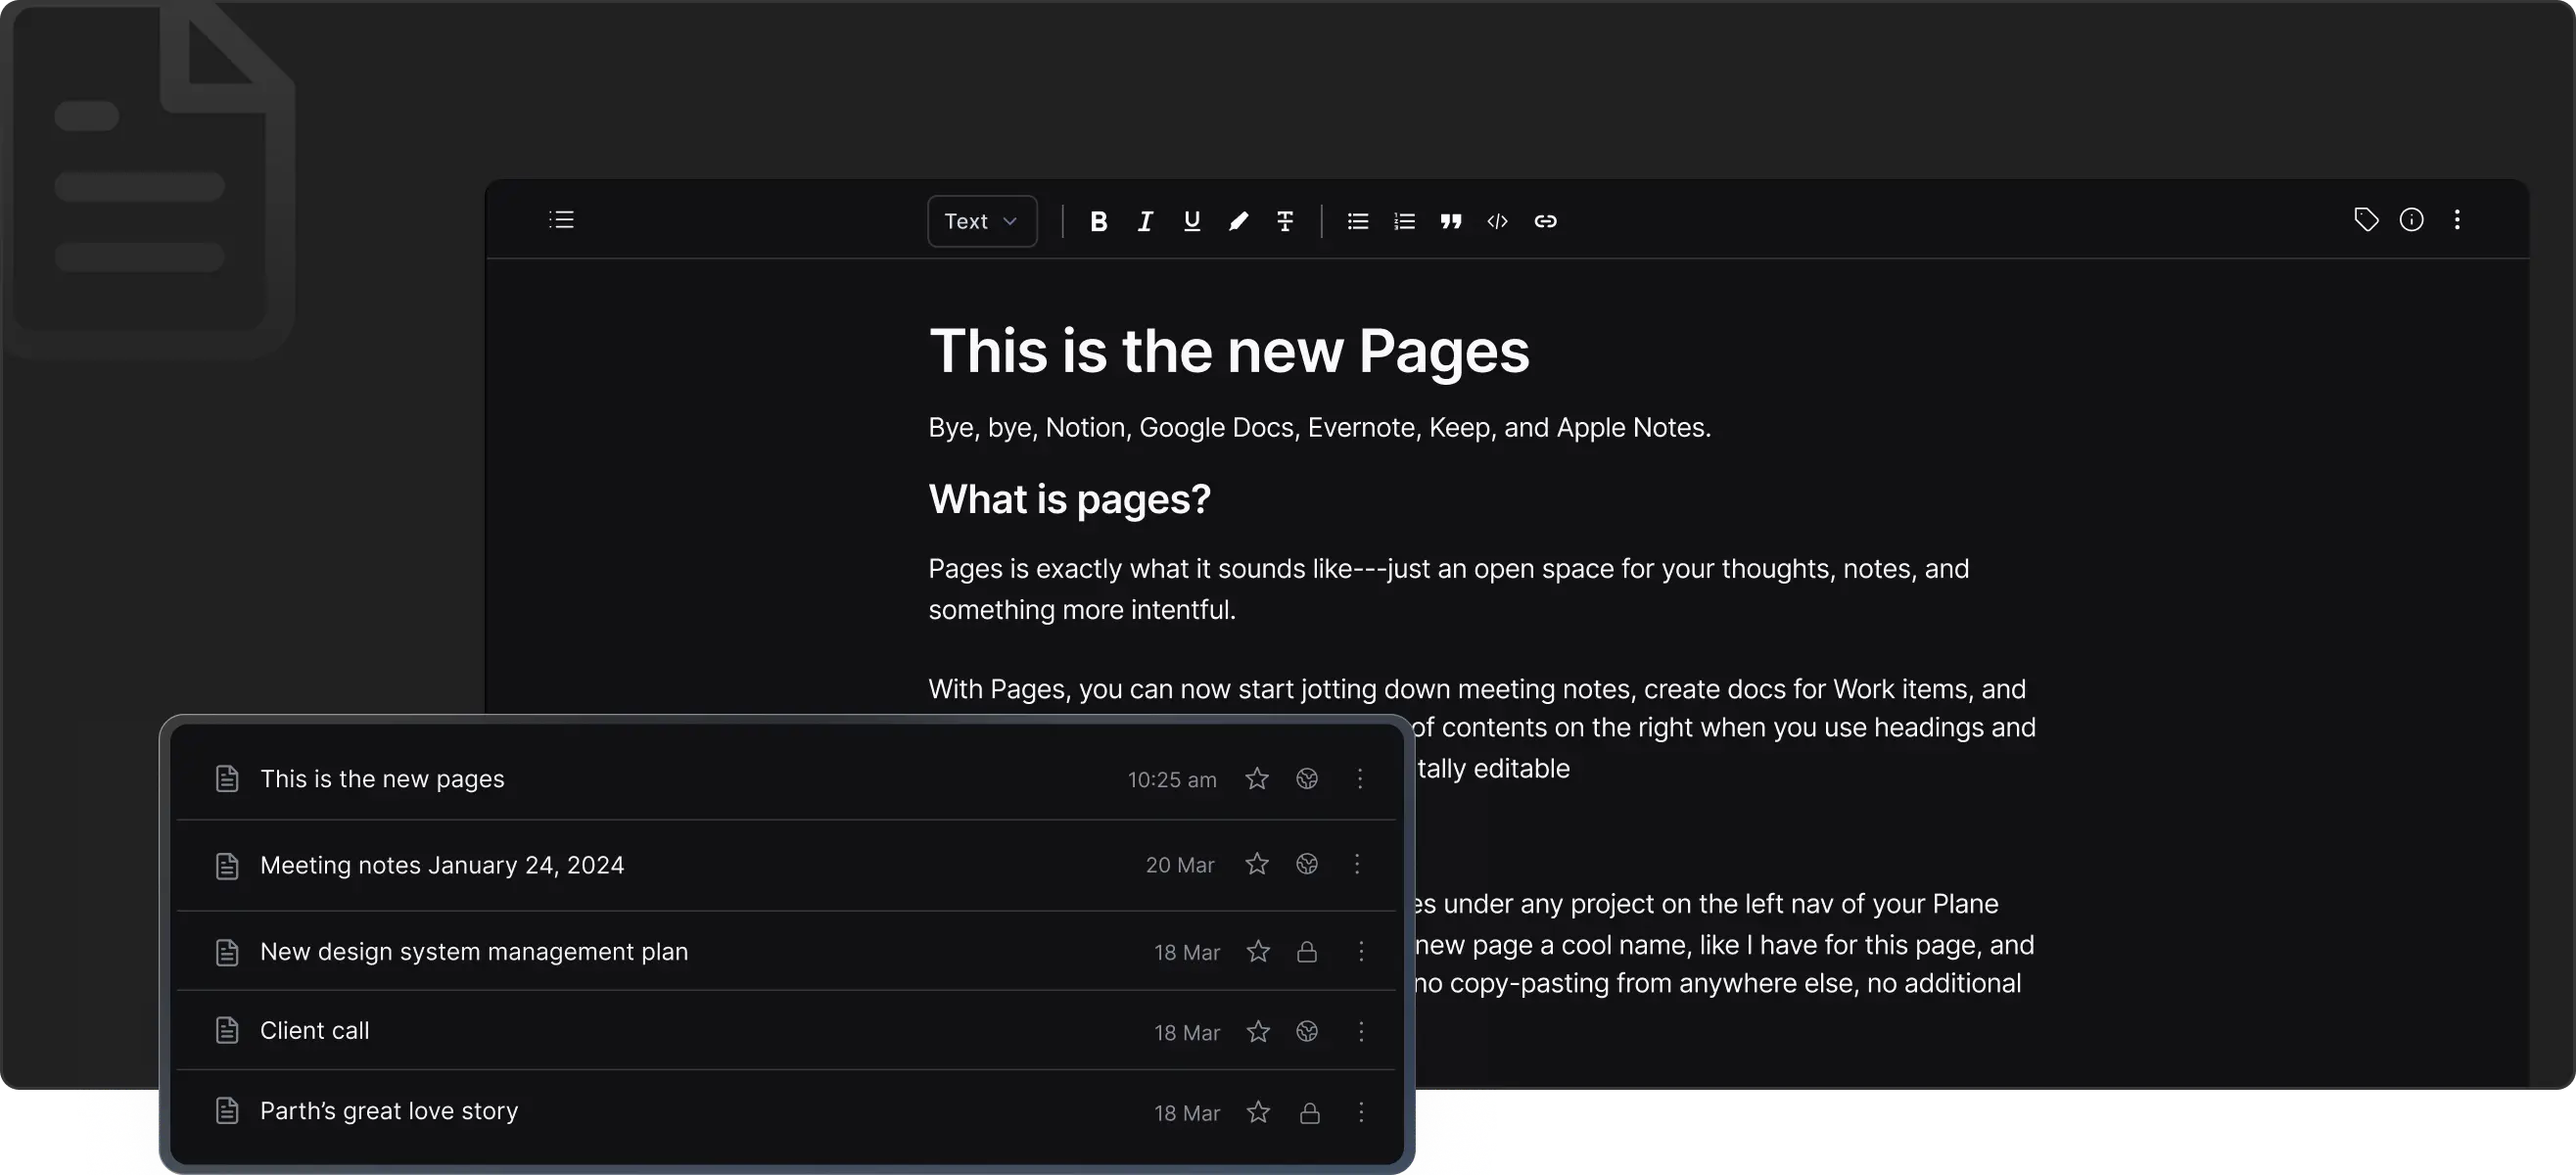Image resolution: width=2576 pixels, height=1175 pixels.
Task: Star the 'This is the new pages' page
Action: 1257,778
